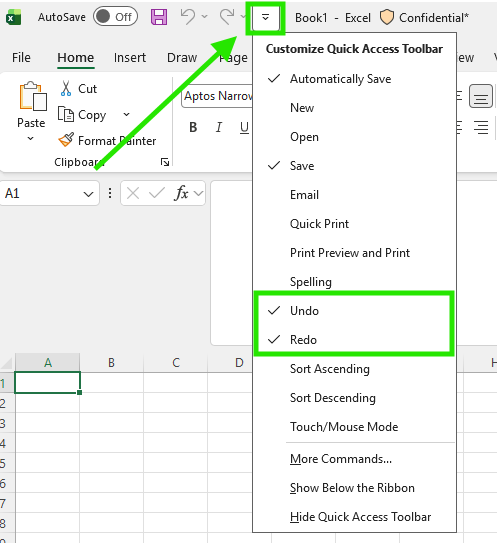Uncheck Redo in the Quick Access menu
Image resolution: width=497 pixels, height=543 pixels.
point(354,340)
